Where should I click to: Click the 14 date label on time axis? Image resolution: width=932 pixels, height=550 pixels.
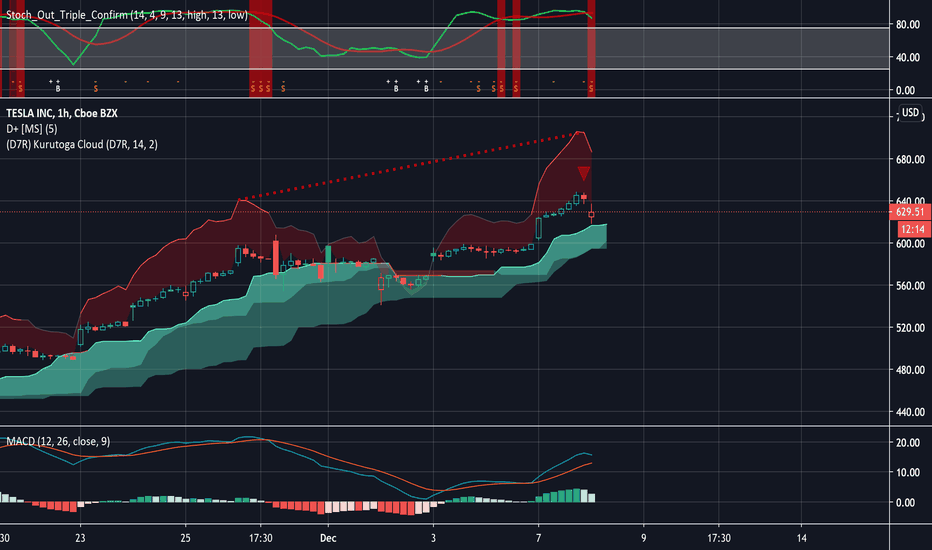click(x=802, y=538)
